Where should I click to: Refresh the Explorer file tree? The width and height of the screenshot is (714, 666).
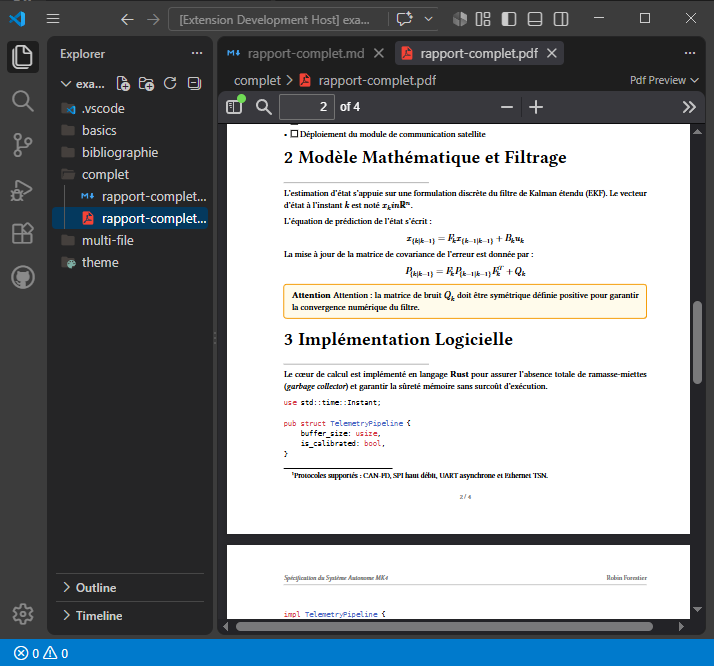(x=170, y=83)
